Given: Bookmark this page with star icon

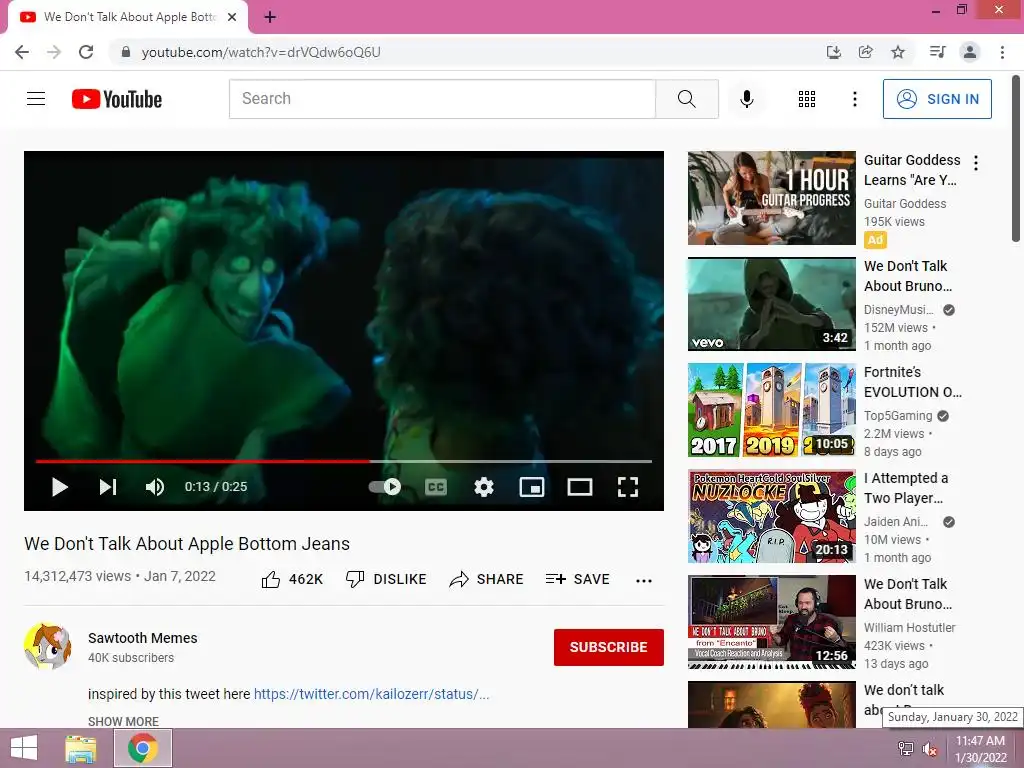Looking at the screenshot, I should pos(898,52).
